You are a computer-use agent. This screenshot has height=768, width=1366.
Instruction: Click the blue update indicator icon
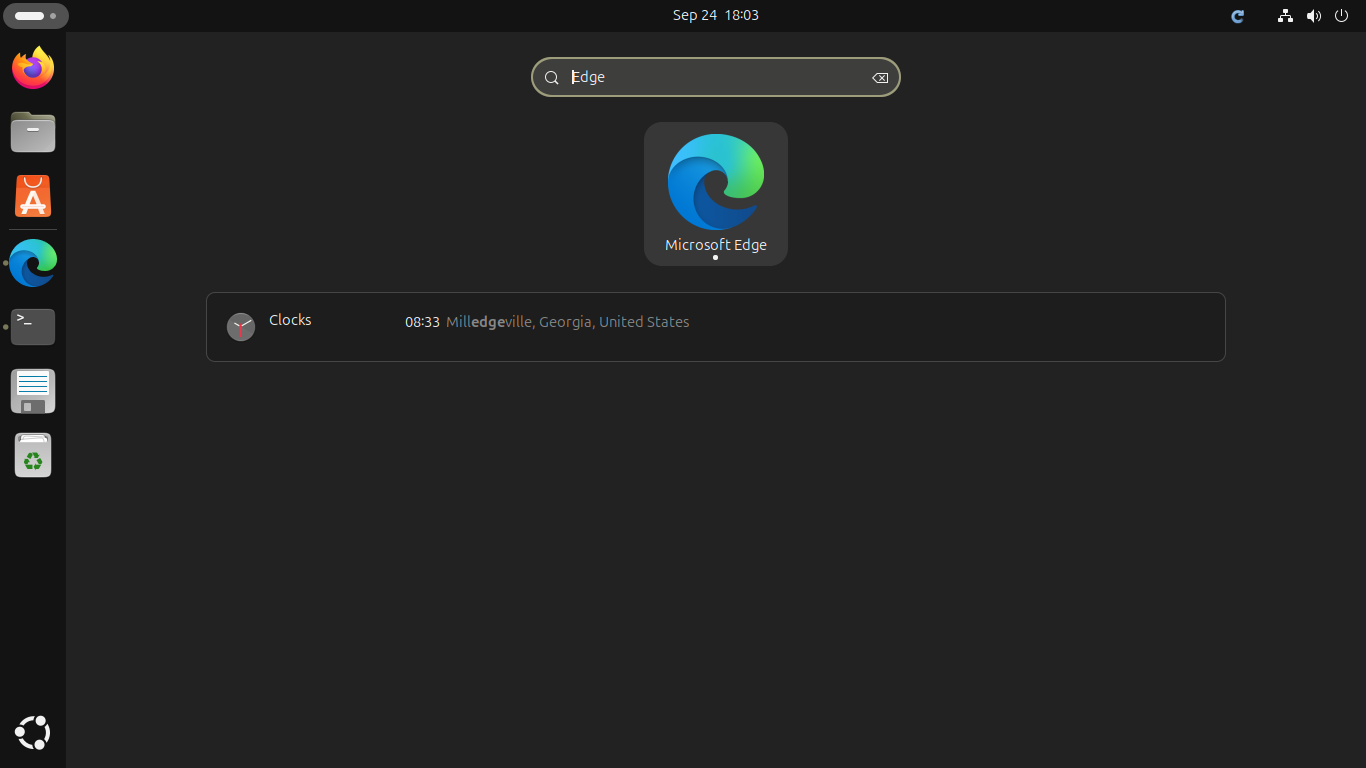coord(1237,16)
